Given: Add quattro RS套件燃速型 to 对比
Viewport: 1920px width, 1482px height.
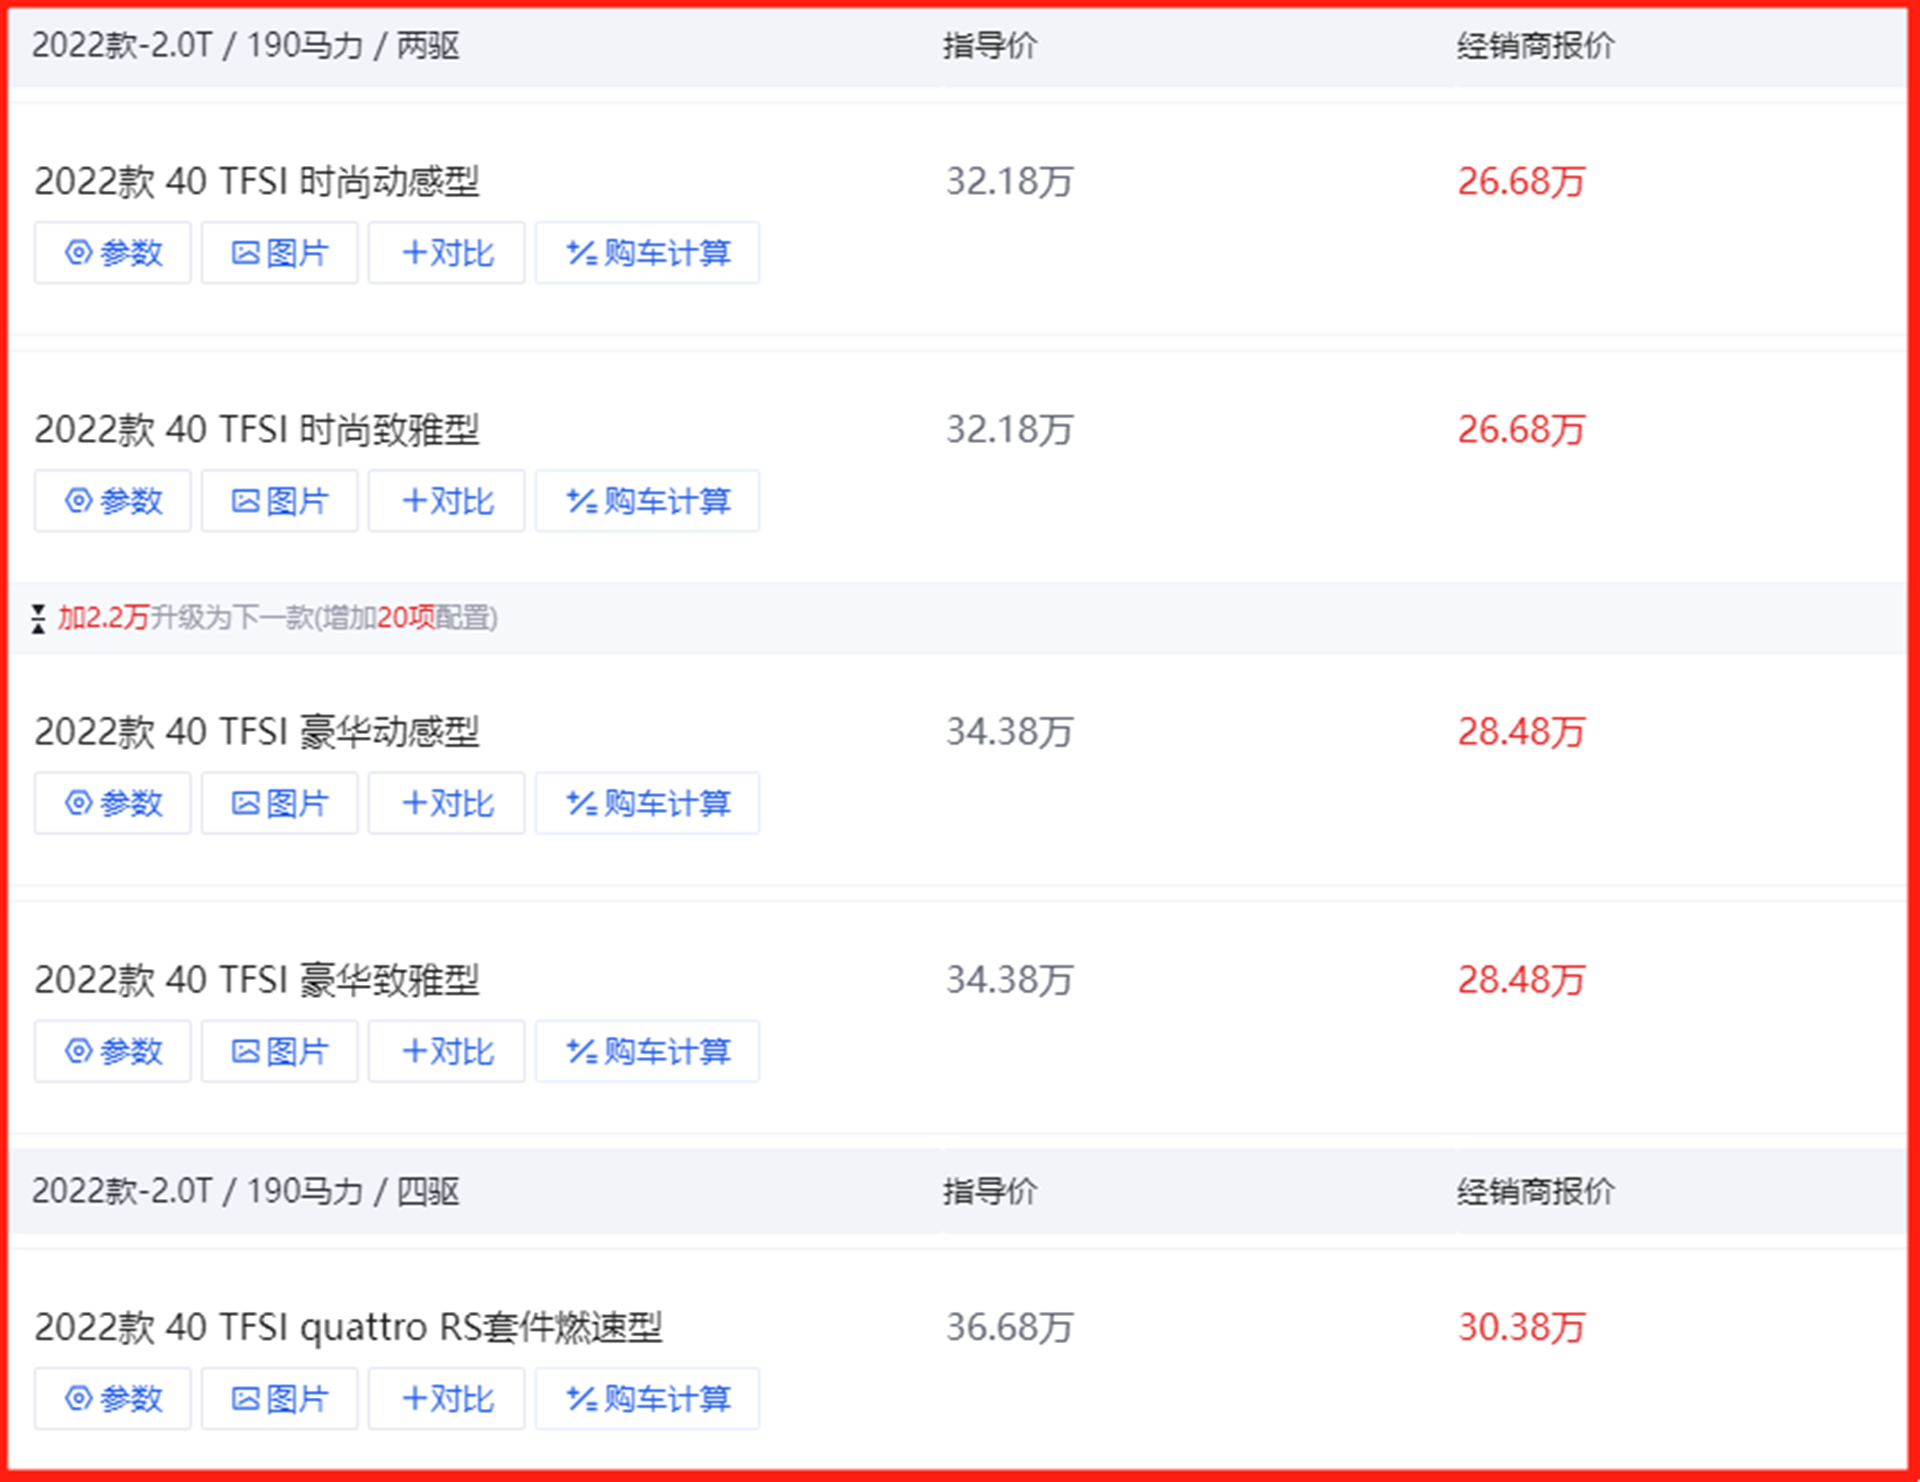Looking at the screenshot, I should [x=446, y=1398].
